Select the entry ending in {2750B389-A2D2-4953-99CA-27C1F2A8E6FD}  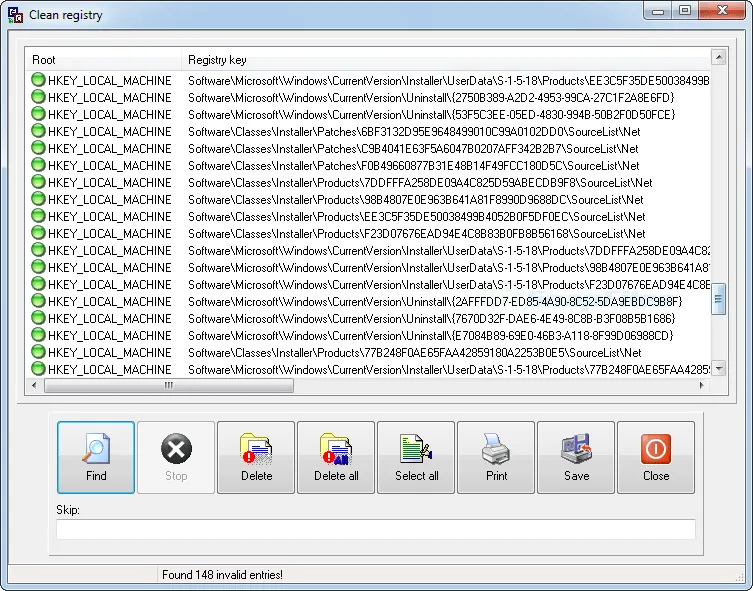pos(431,97)
